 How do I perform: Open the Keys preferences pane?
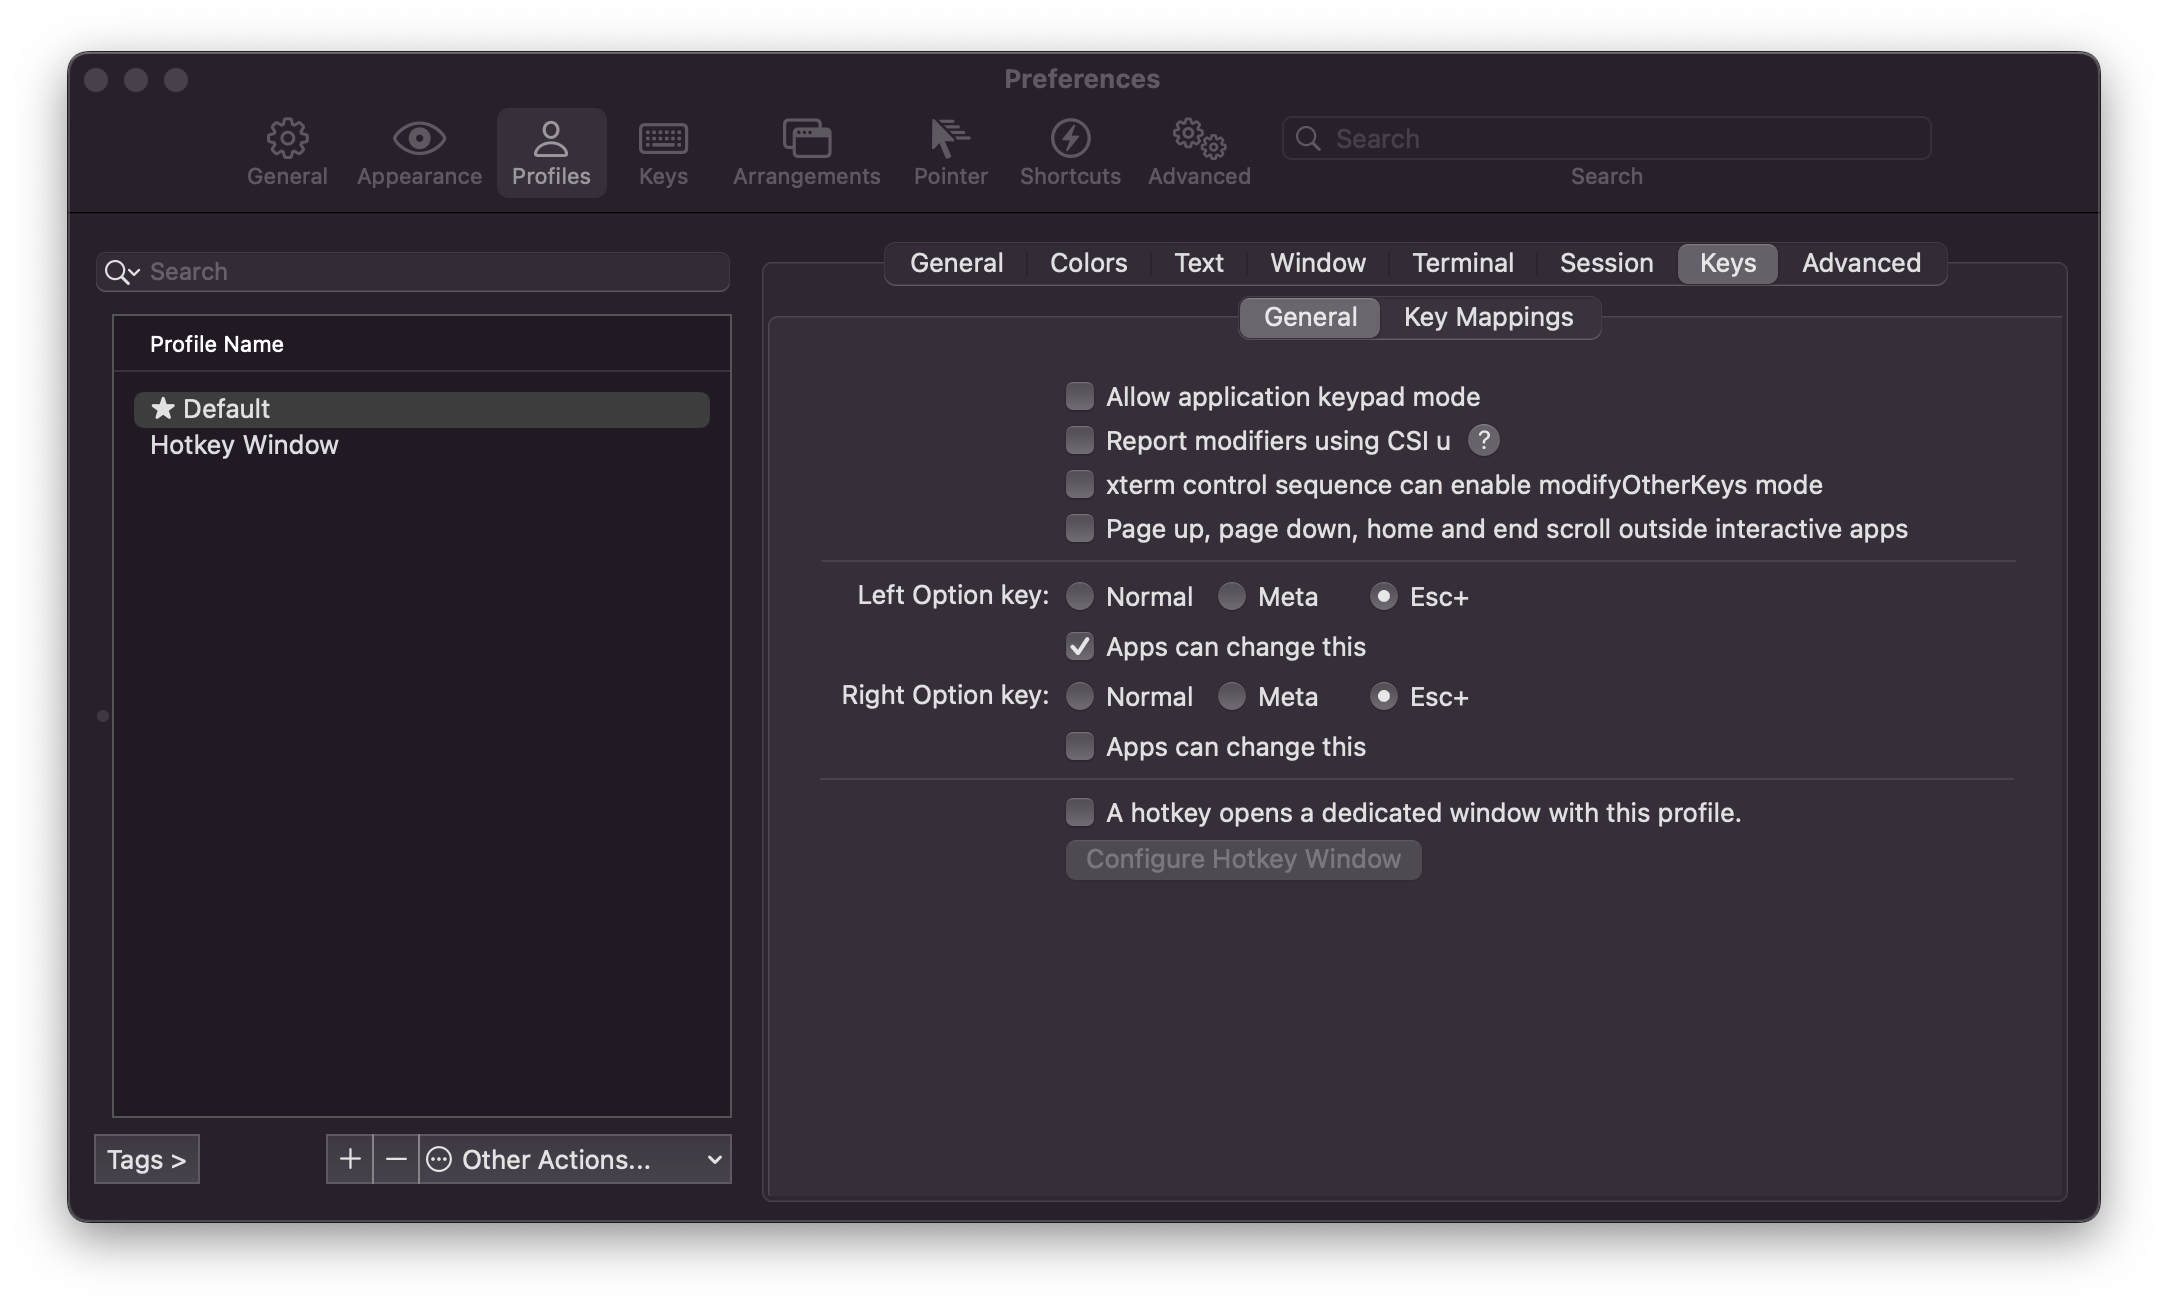click(663, 150)
